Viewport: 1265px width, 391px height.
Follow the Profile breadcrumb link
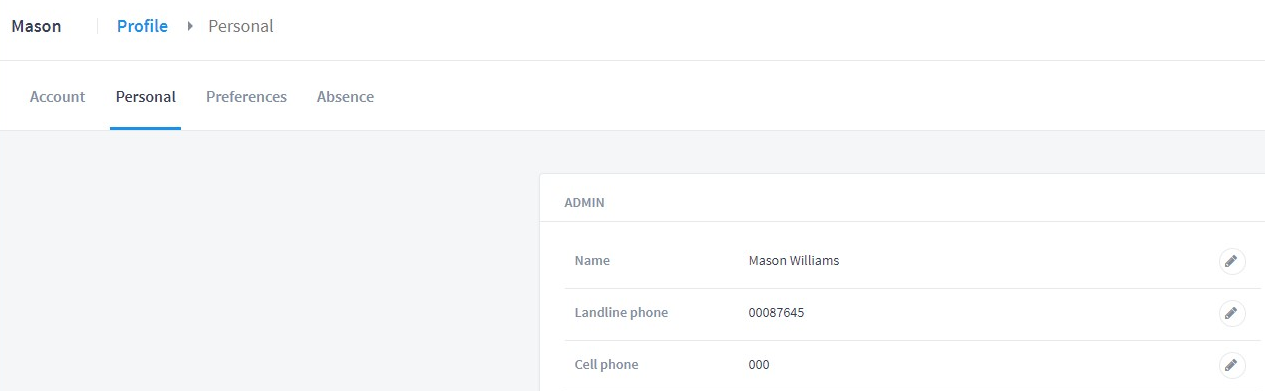[142, 26]
